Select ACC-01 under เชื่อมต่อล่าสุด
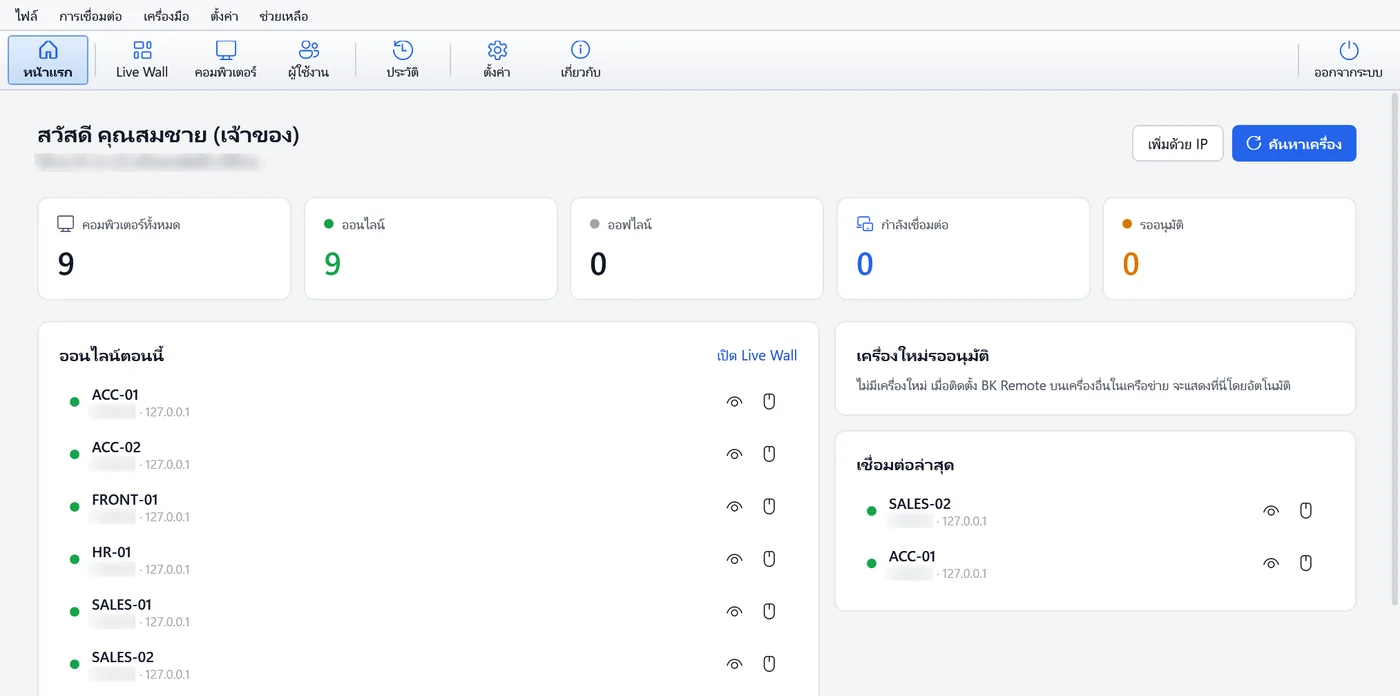Viewport: 1400px width, 696px height. pyautogui.click(x=1095, y=563)
